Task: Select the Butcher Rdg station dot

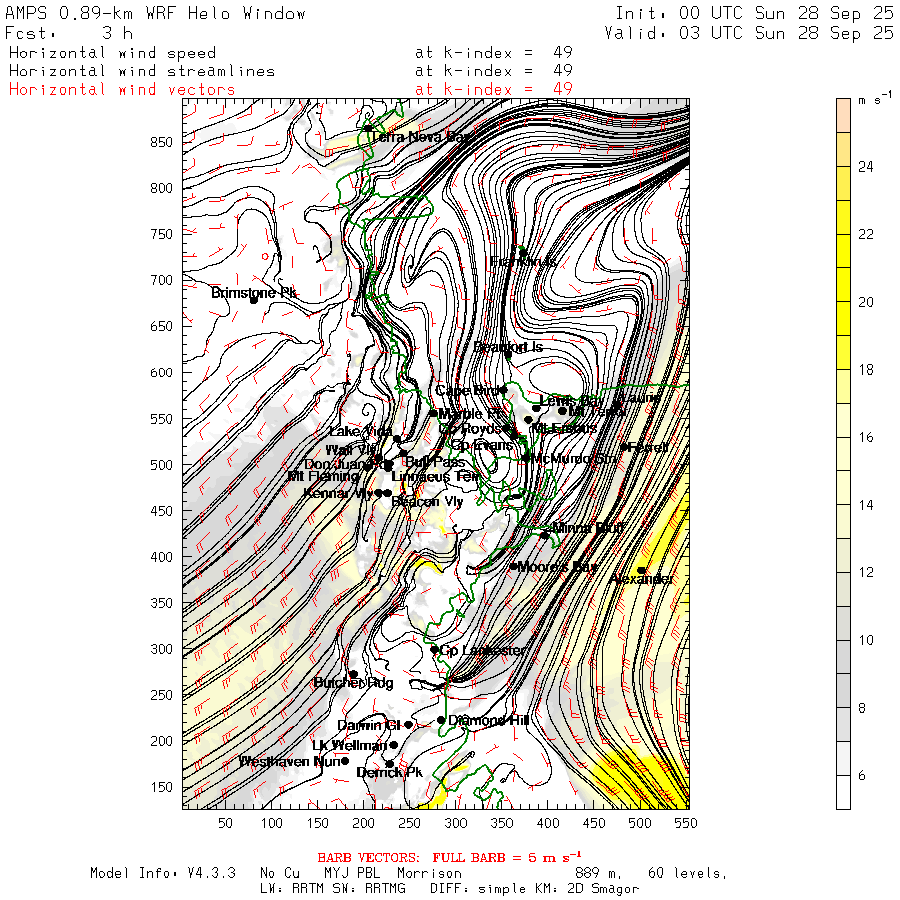Action: click(x=353, y=674)
